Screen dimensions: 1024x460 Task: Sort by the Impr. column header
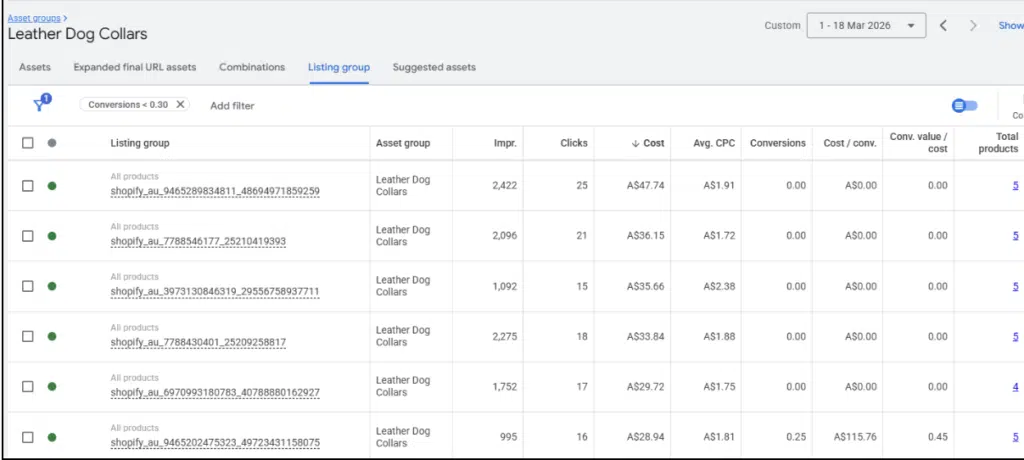[x=505, y=143]
